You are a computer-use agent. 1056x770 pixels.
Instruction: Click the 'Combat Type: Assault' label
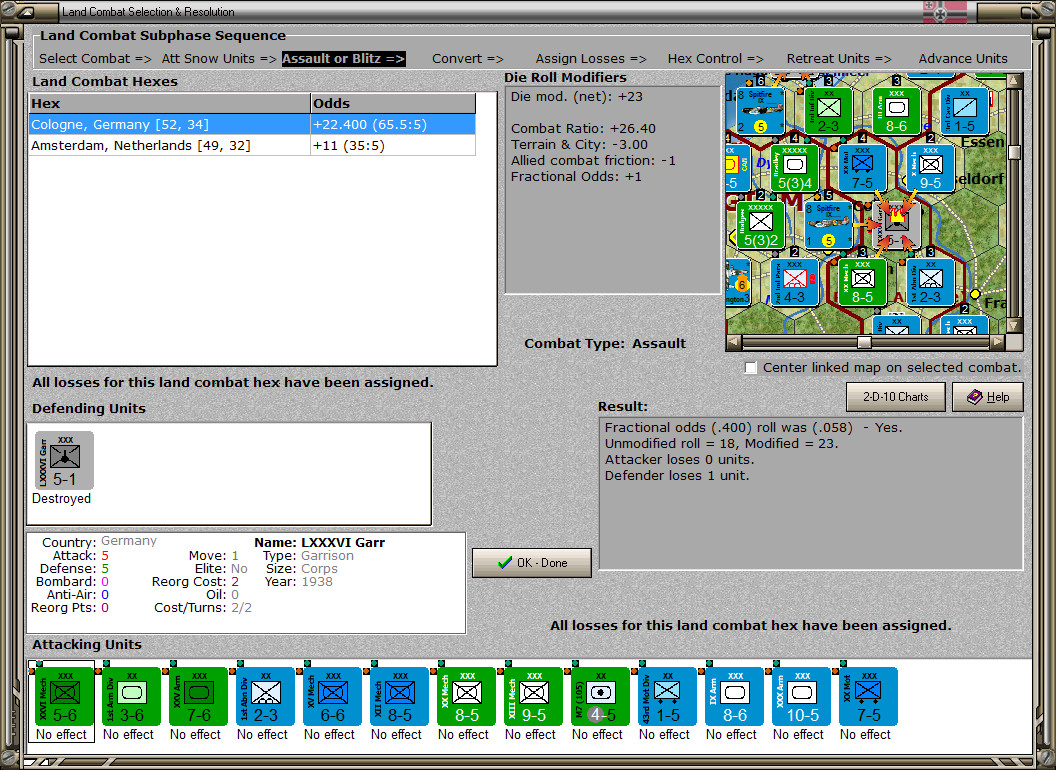click(x=605, y=344)
